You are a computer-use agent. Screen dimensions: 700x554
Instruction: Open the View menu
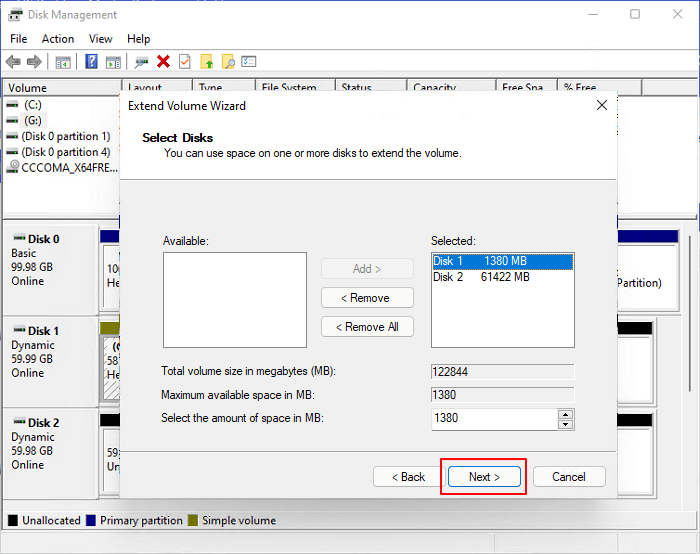point(101,39)
